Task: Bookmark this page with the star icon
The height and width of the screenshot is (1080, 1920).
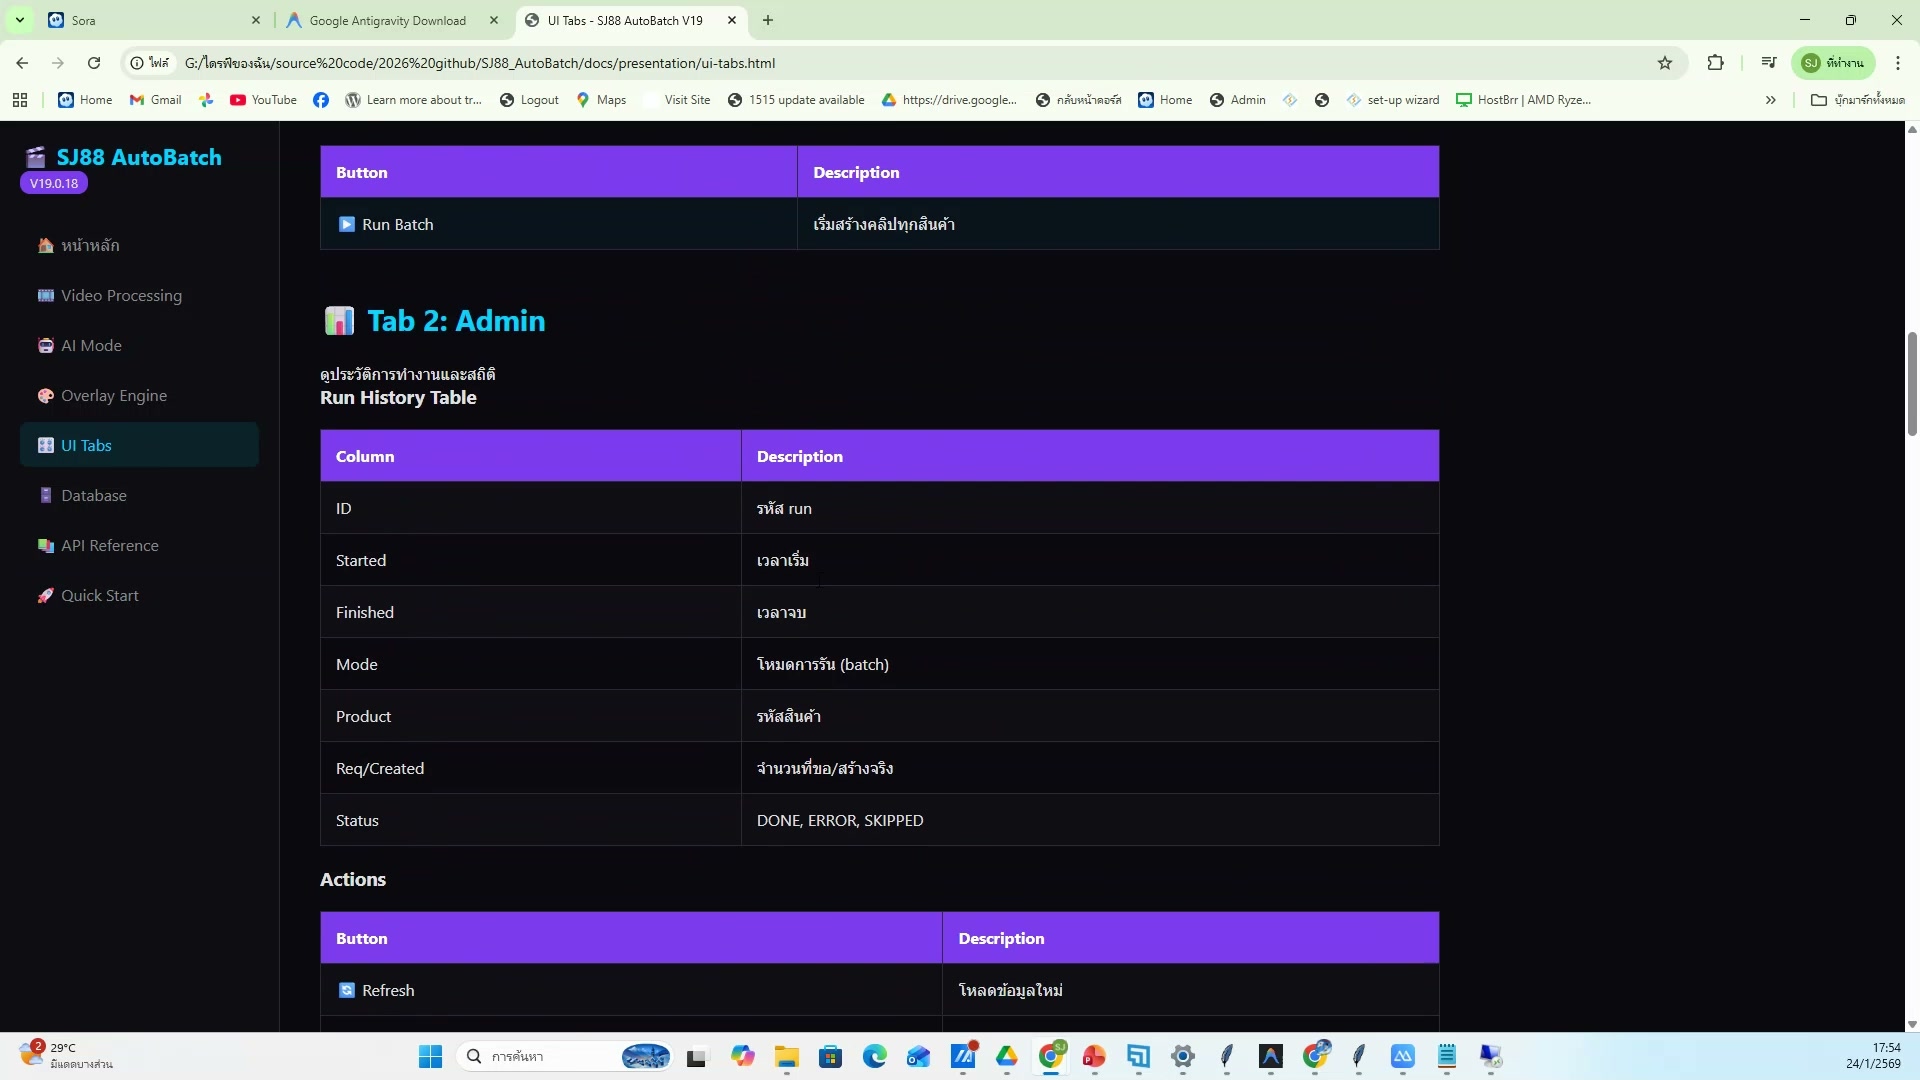Action: pyautogui.click(x=1665, y=63)
